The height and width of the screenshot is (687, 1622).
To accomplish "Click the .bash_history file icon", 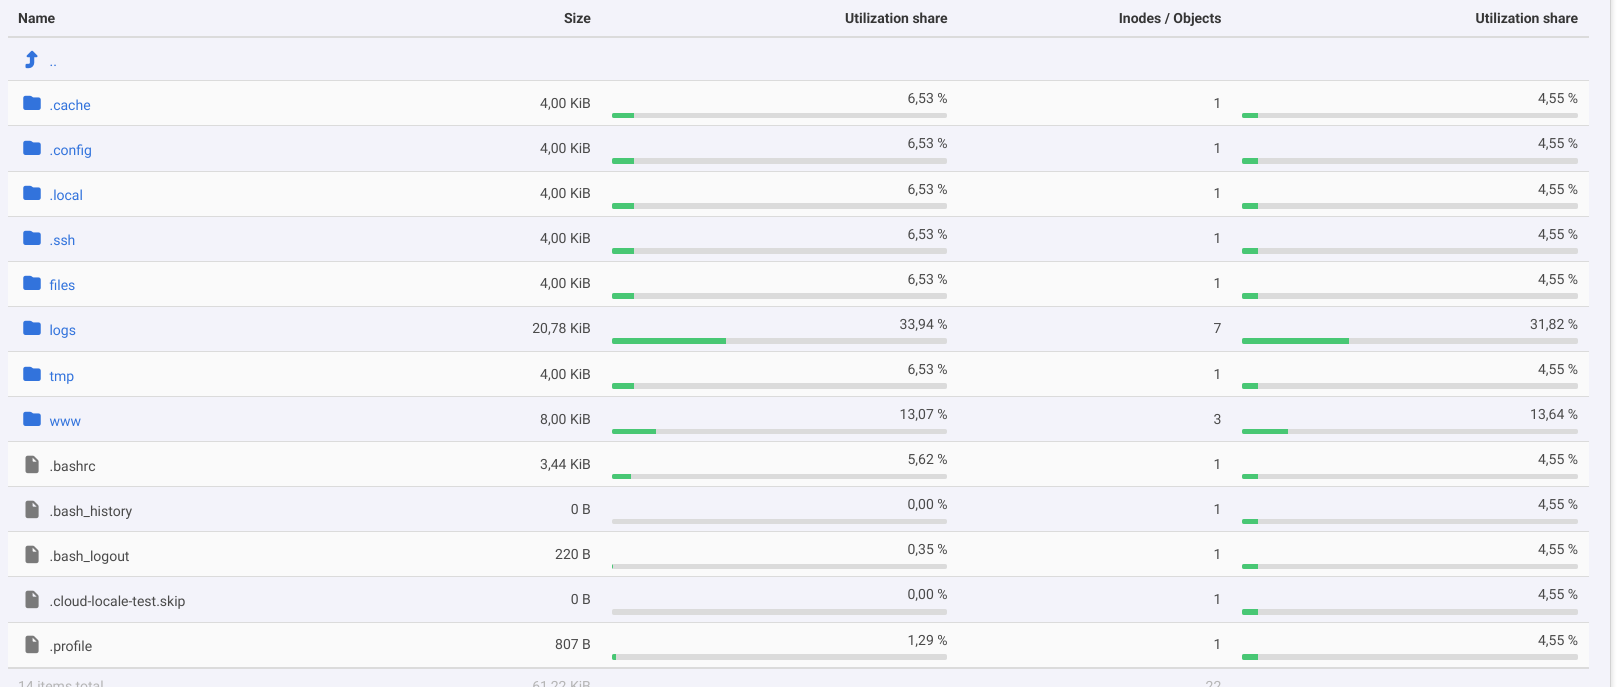I will click(32, 510).
